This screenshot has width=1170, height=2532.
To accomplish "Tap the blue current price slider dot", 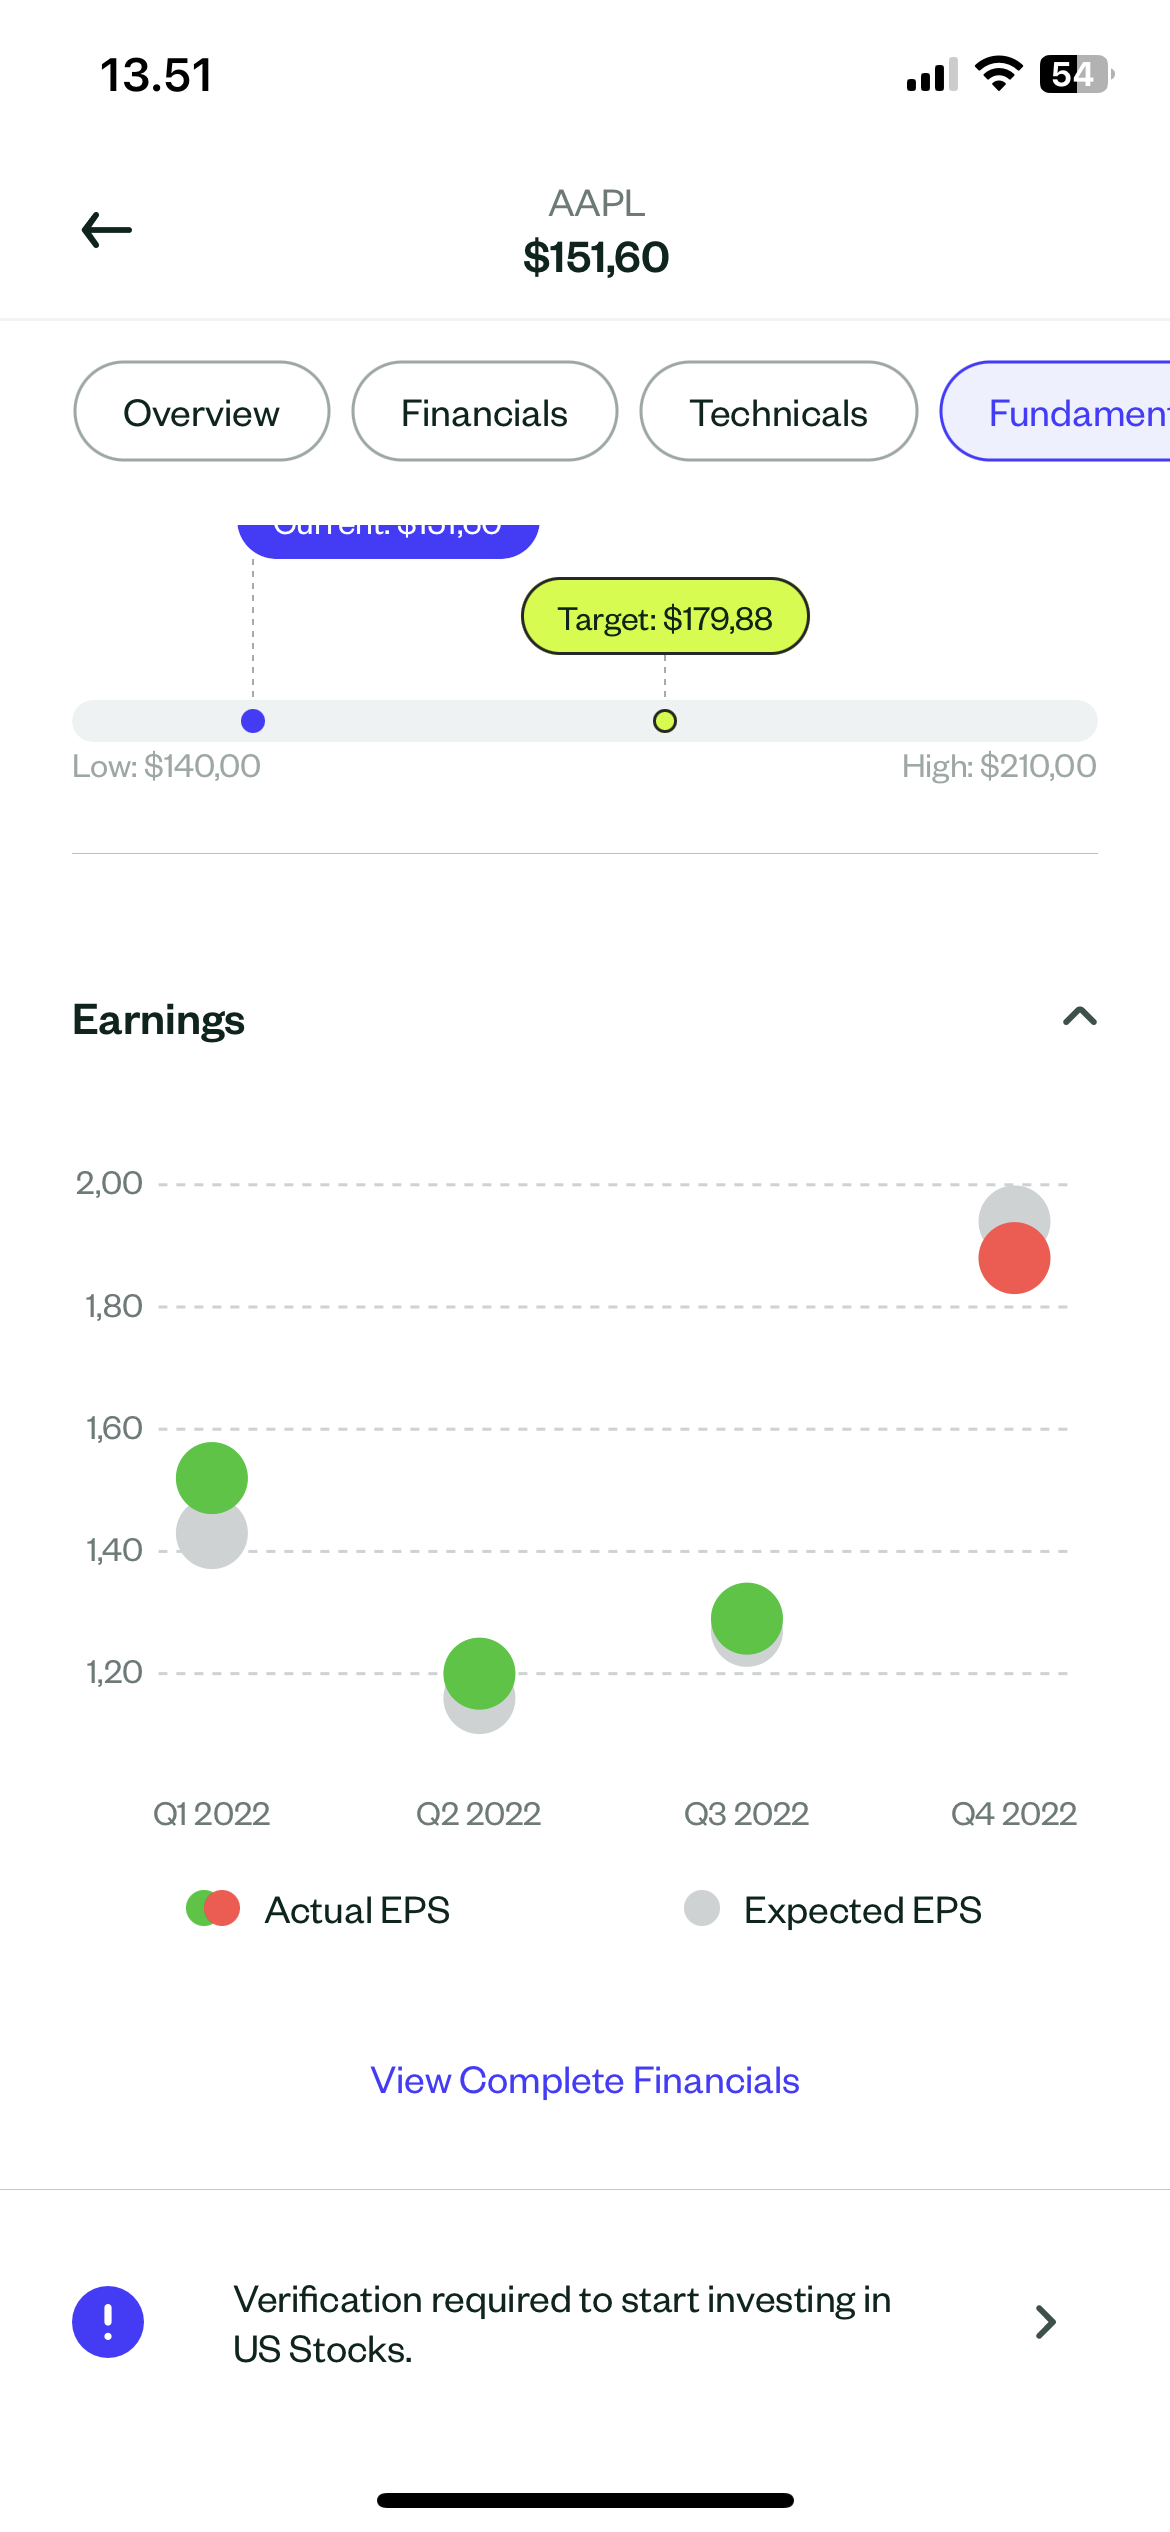I will coord(253,721).
